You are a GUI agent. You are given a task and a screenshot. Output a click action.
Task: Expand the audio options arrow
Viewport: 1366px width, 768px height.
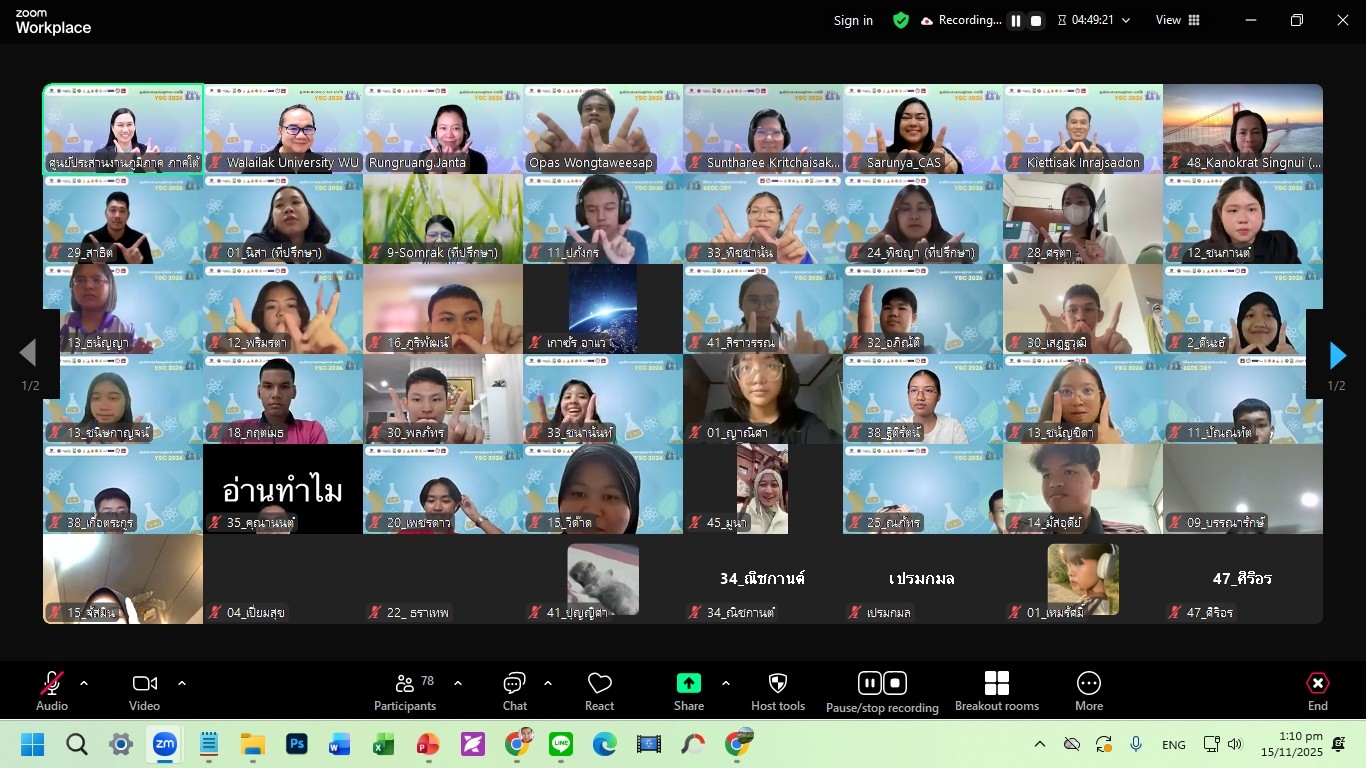point(84,684)
